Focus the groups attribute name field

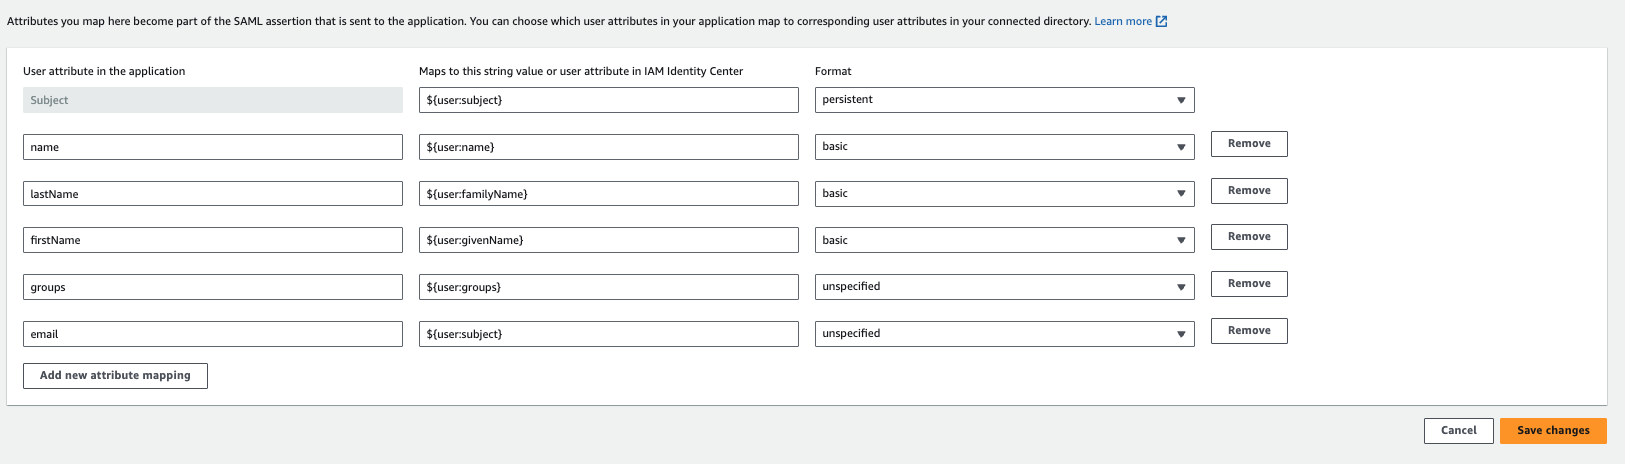212,287
